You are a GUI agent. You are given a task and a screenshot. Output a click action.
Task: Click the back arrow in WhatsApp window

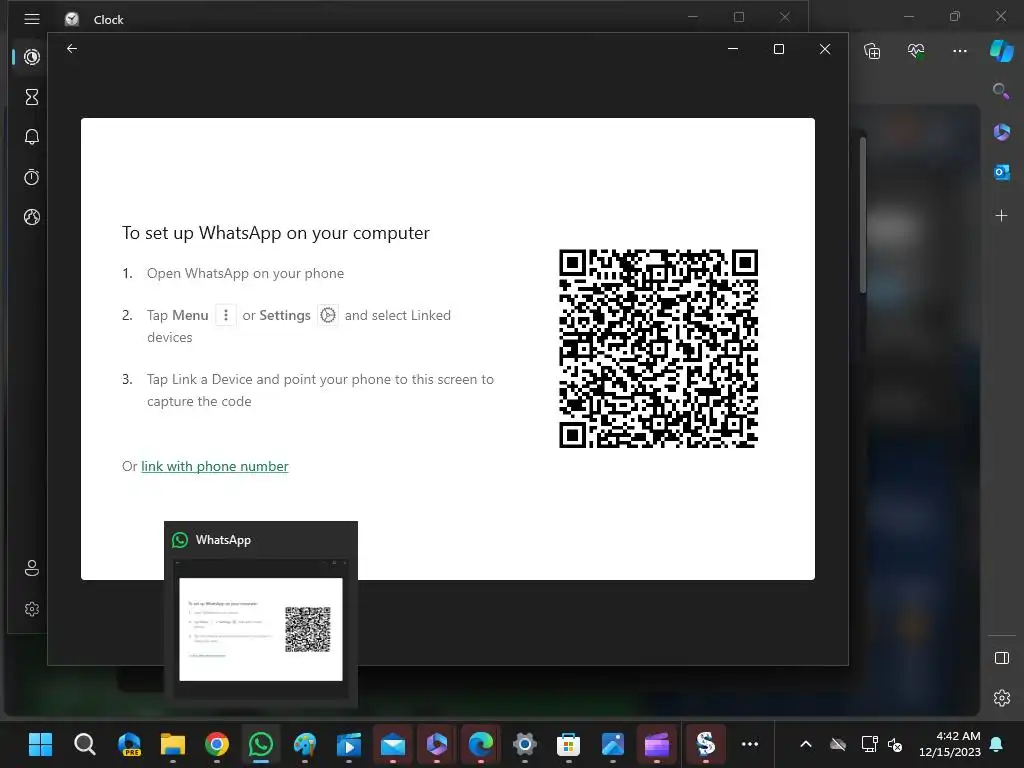(x=72, y=48)
